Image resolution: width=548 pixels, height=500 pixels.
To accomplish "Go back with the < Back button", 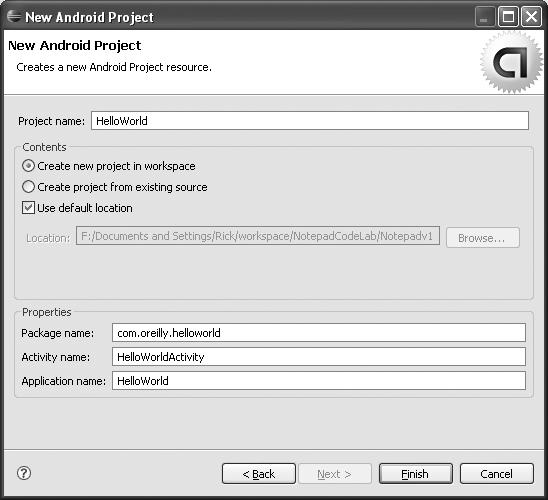I will pyautogui.click(x=259, y=474).
